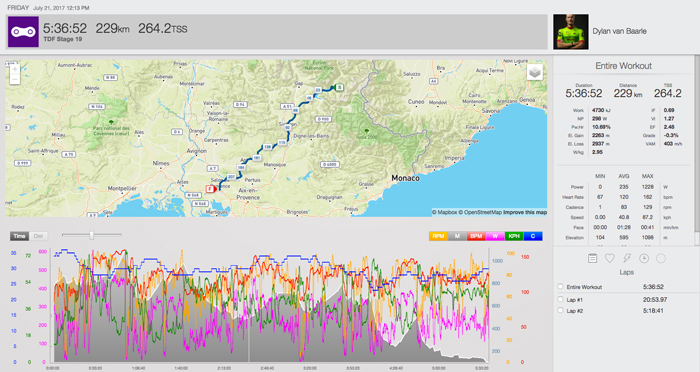Image resolution: width=700 pixels, height=372 pixels.
Task: Open the clock pace zones icon
Action: (644, 258)
